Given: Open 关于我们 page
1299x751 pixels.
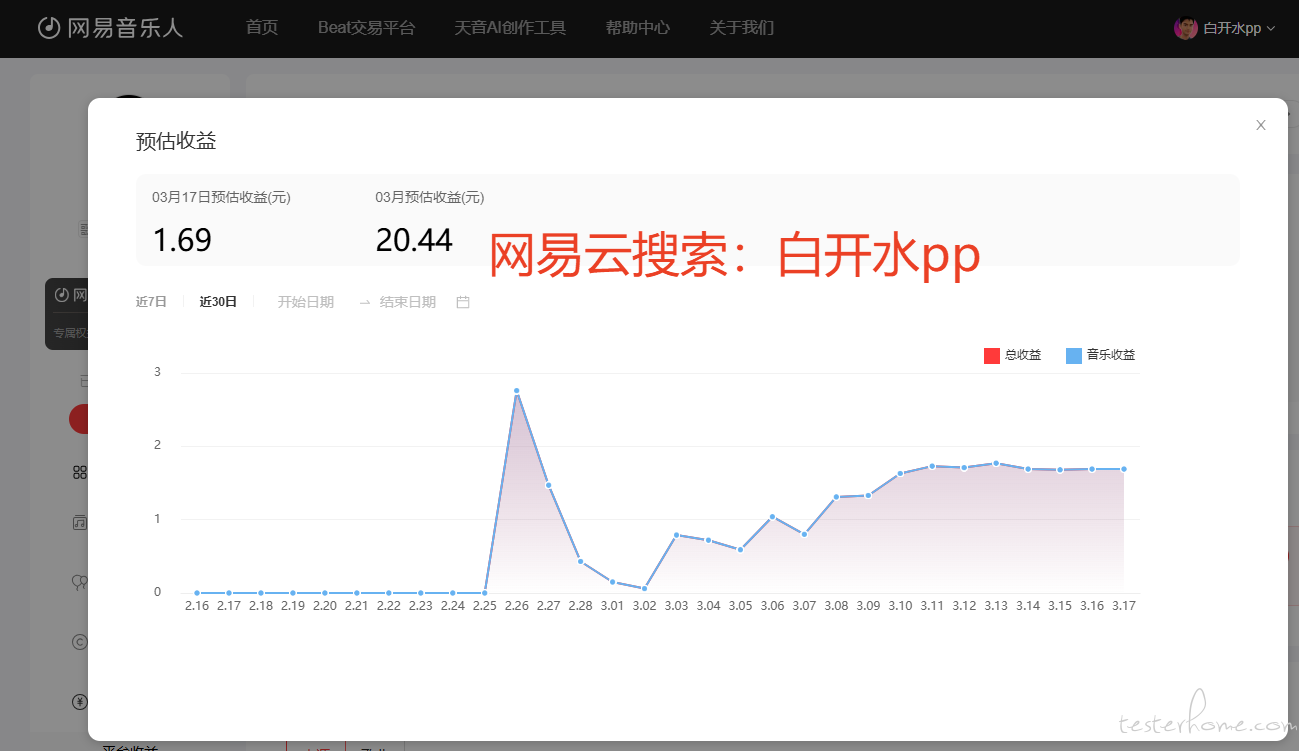Looking at the screenshot, I should click(741, 28).
